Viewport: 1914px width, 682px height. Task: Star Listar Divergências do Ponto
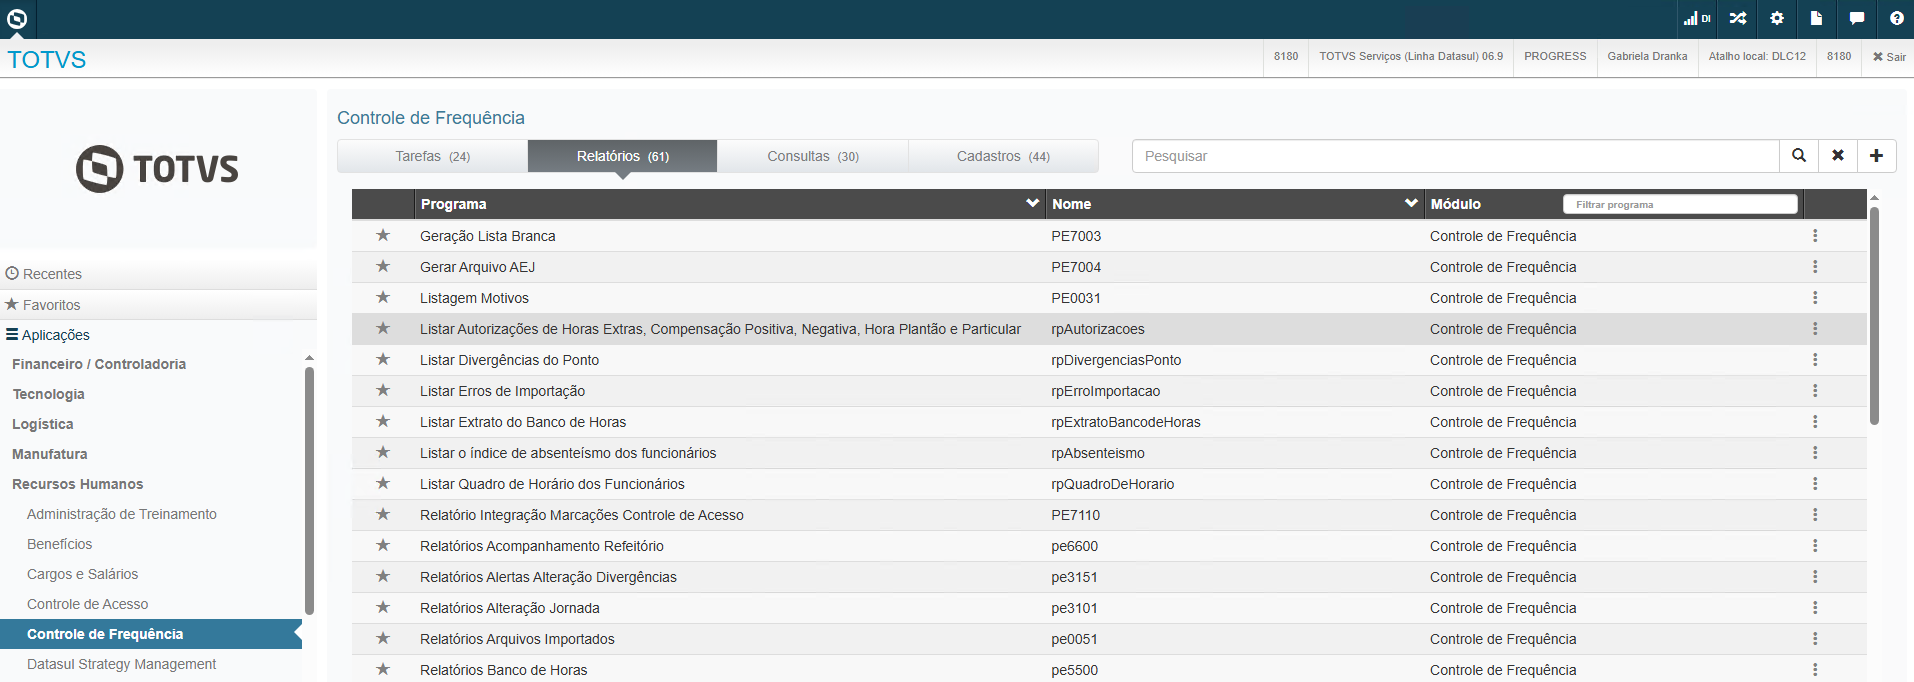coord(383,359)
